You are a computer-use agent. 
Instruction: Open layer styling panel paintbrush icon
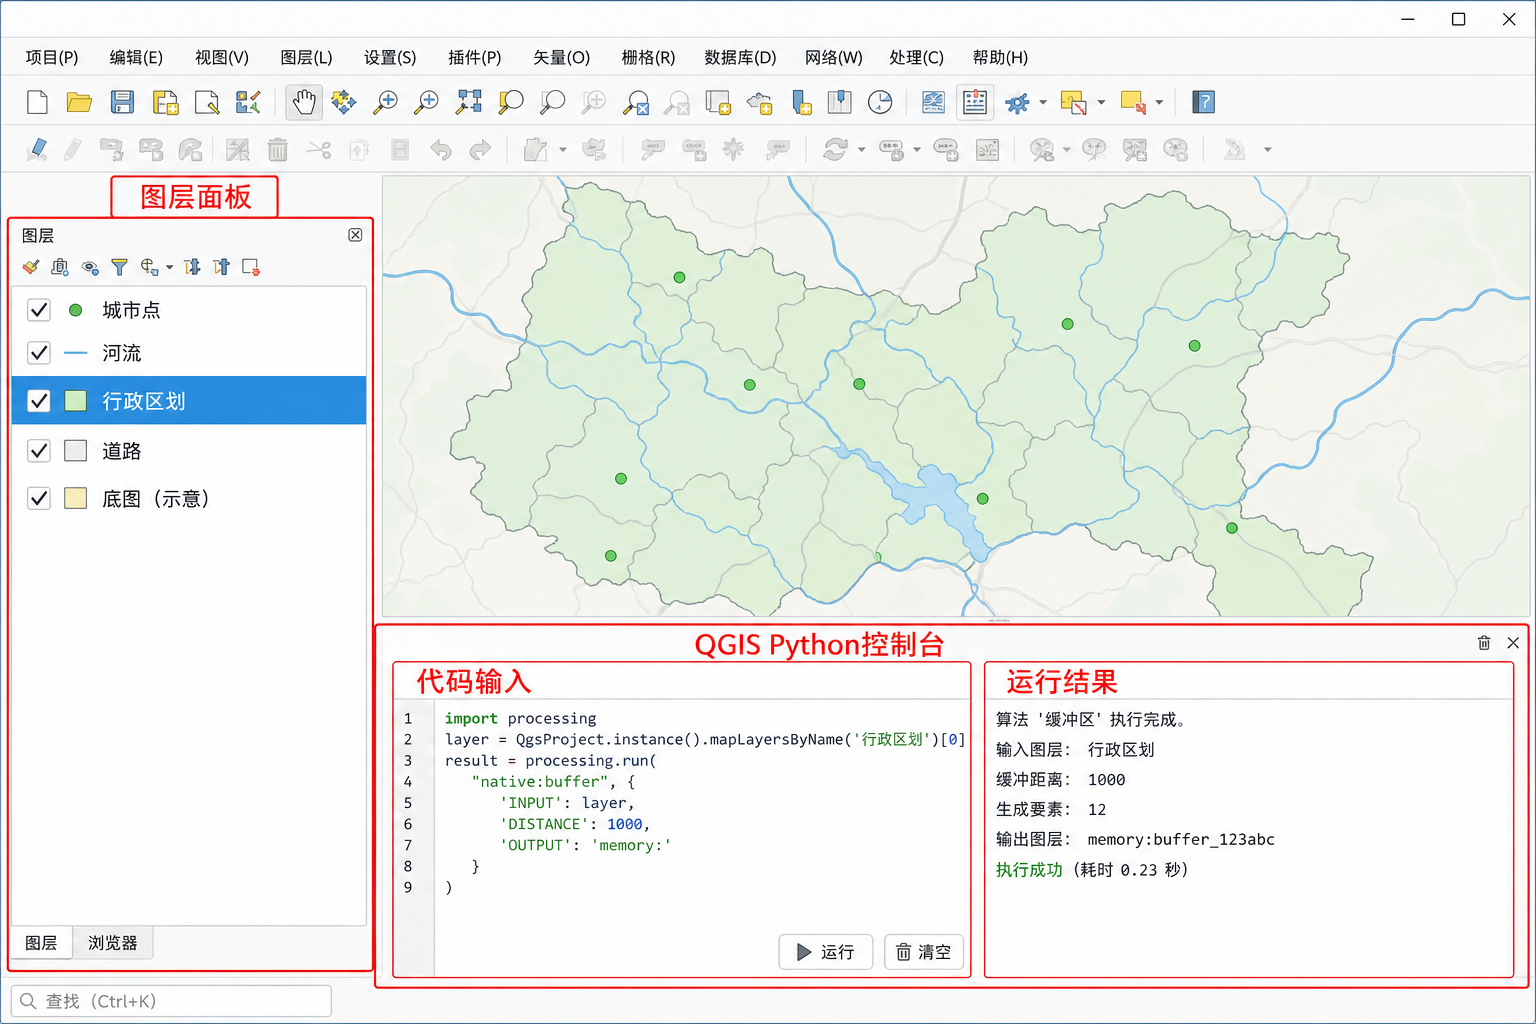click(x=31, y=267)
